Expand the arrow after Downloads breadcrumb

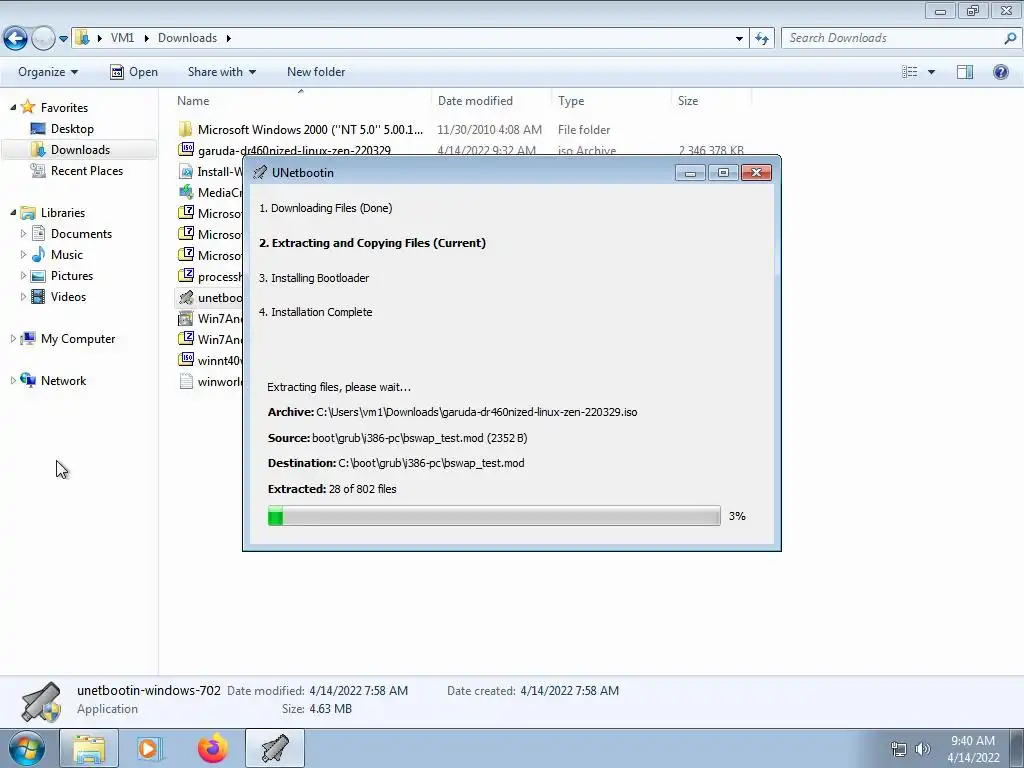[x=229, y=38]
